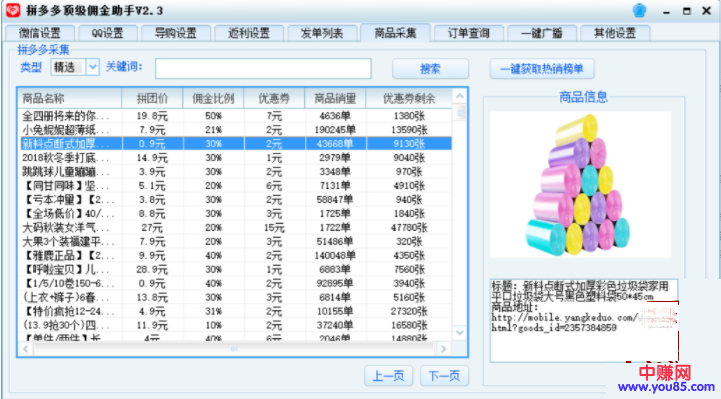Click sales cell 37240单
This screenshot has width=721, height=399.
(335, 325)
